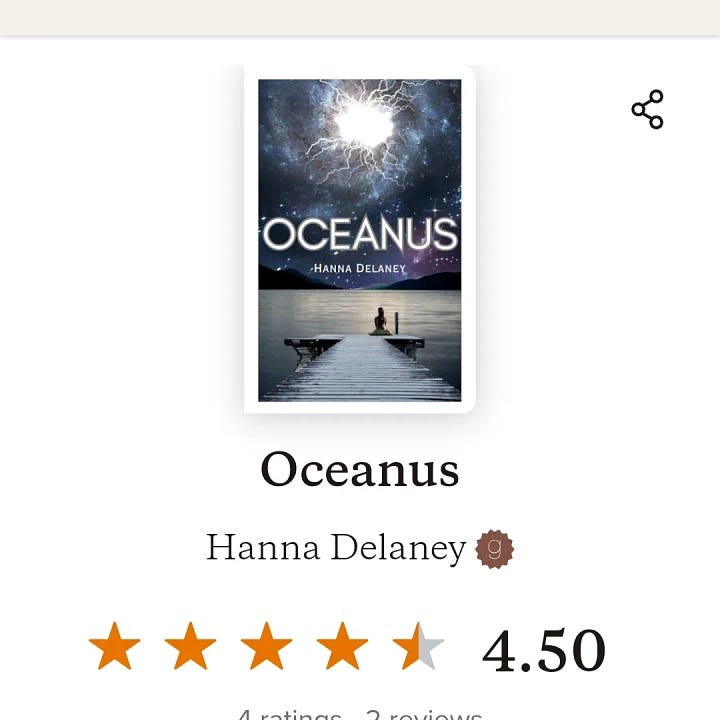Viewport: 720px width, 720px height.
Task: Tap the woman sitting on the dock
Action: (381, 321)
